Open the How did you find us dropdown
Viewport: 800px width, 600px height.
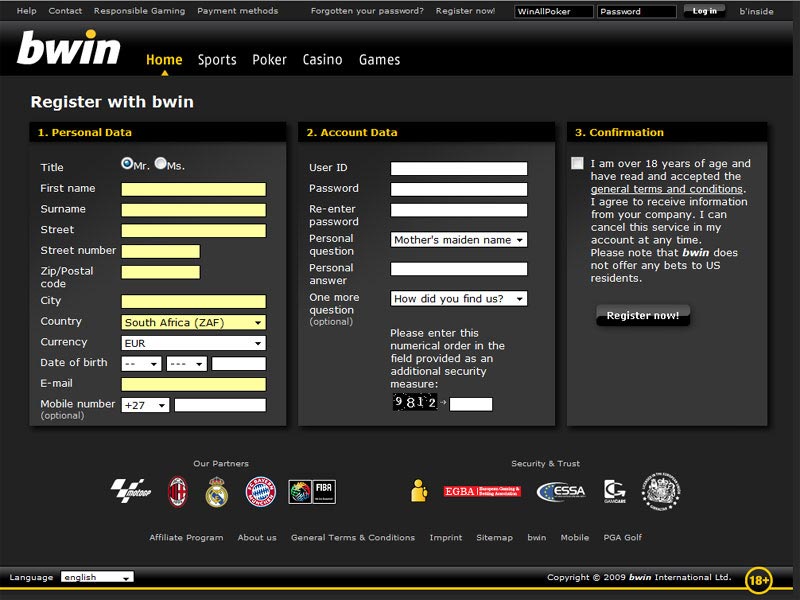coord(459,298)
